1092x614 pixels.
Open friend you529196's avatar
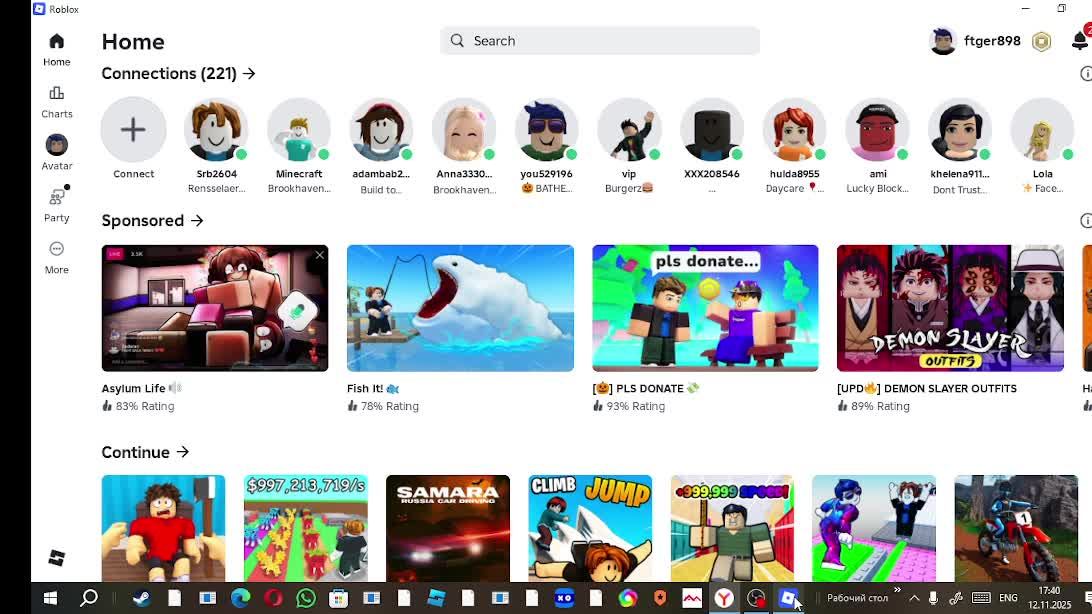click(x=547, y=130)
